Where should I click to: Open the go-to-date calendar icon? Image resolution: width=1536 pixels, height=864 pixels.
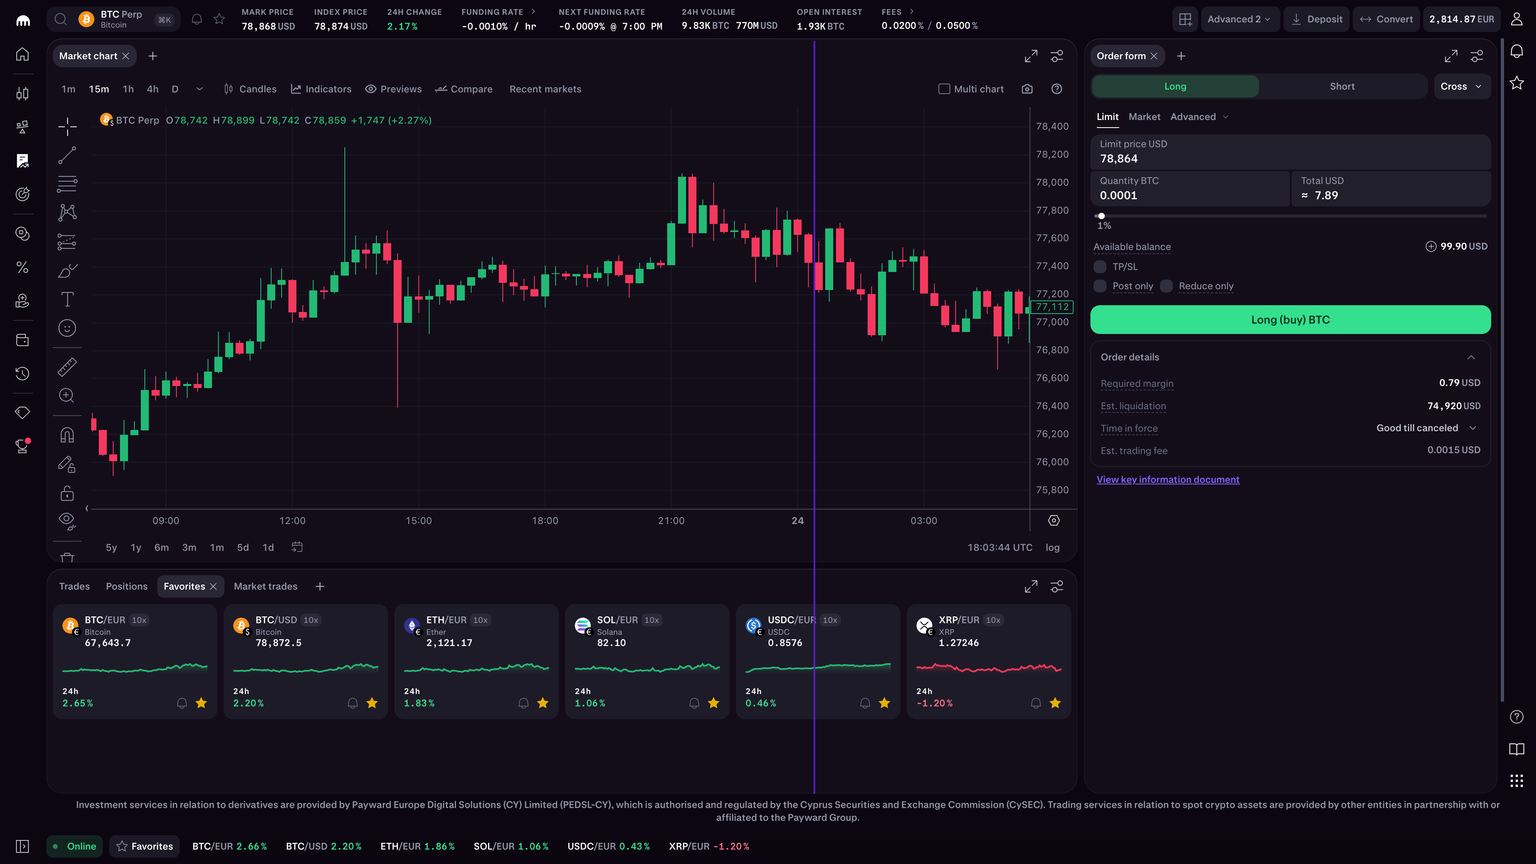pos(297,547)
